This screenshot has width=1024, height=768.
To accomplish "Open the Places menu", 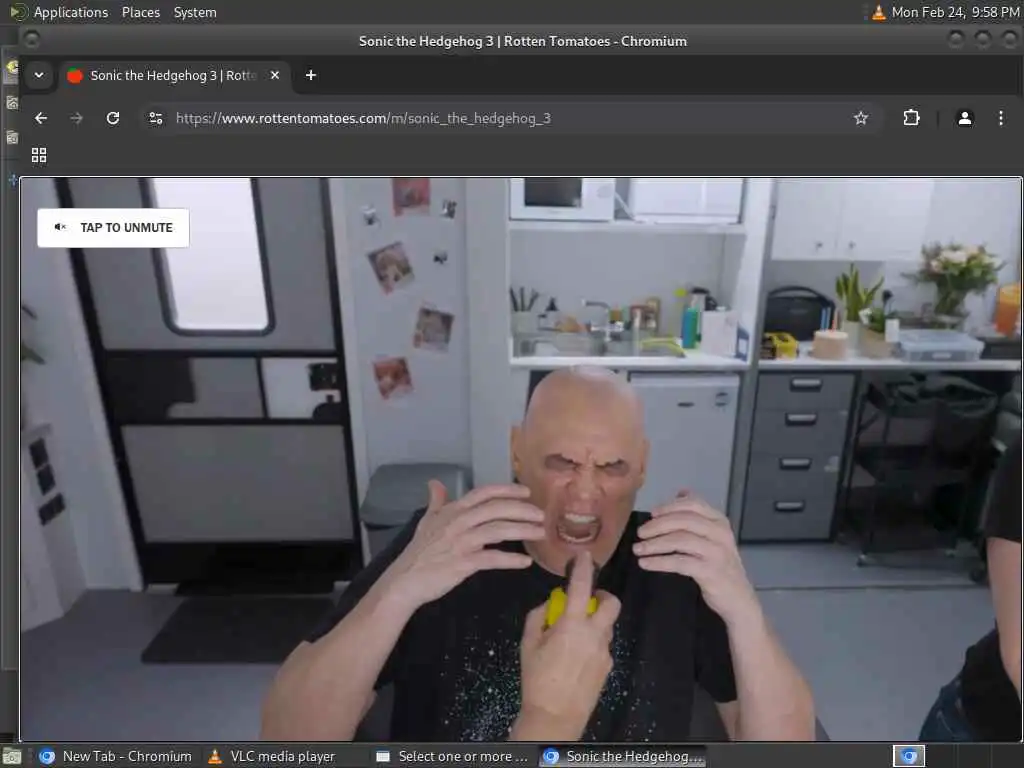I will coord(141,12).
